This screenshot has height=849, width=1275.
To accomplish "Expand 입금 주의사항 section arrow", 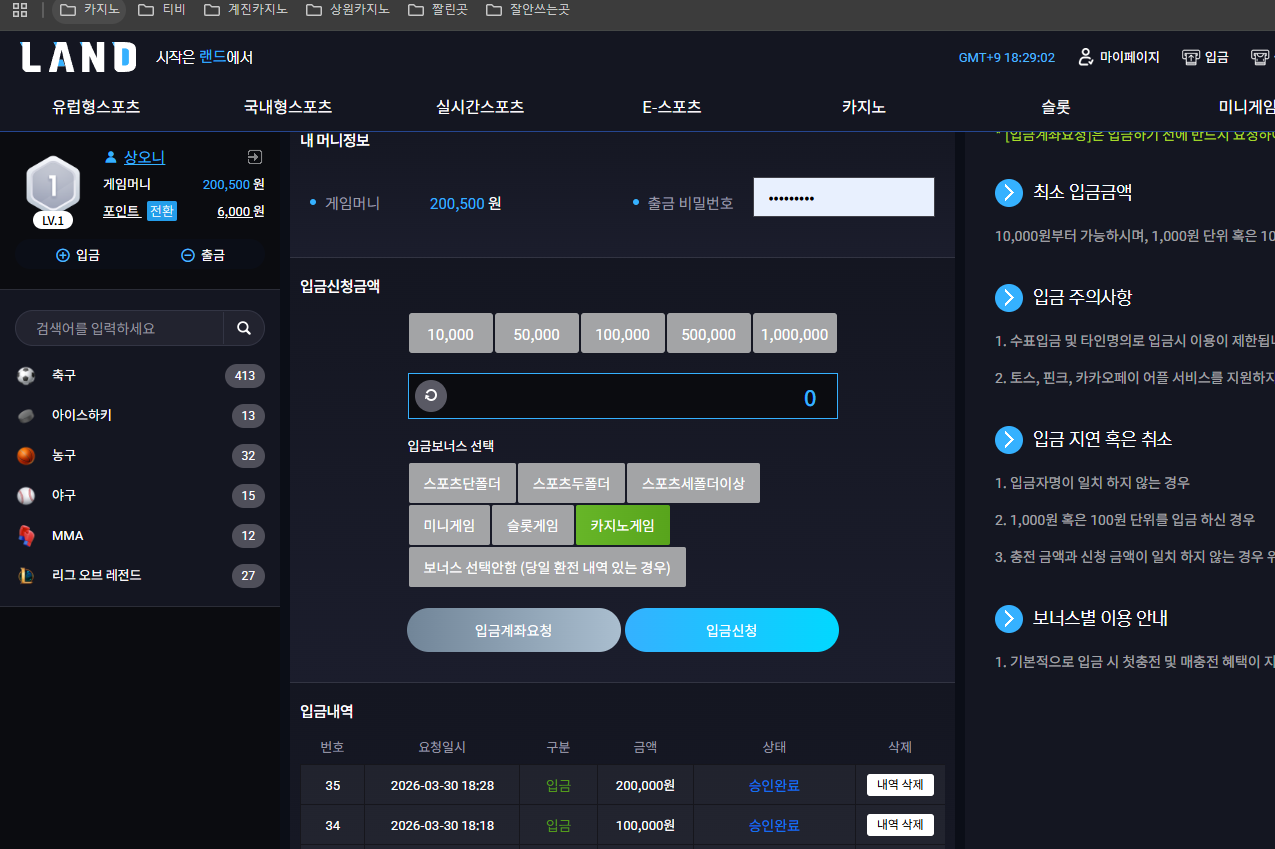I will tap(1009, 298).
